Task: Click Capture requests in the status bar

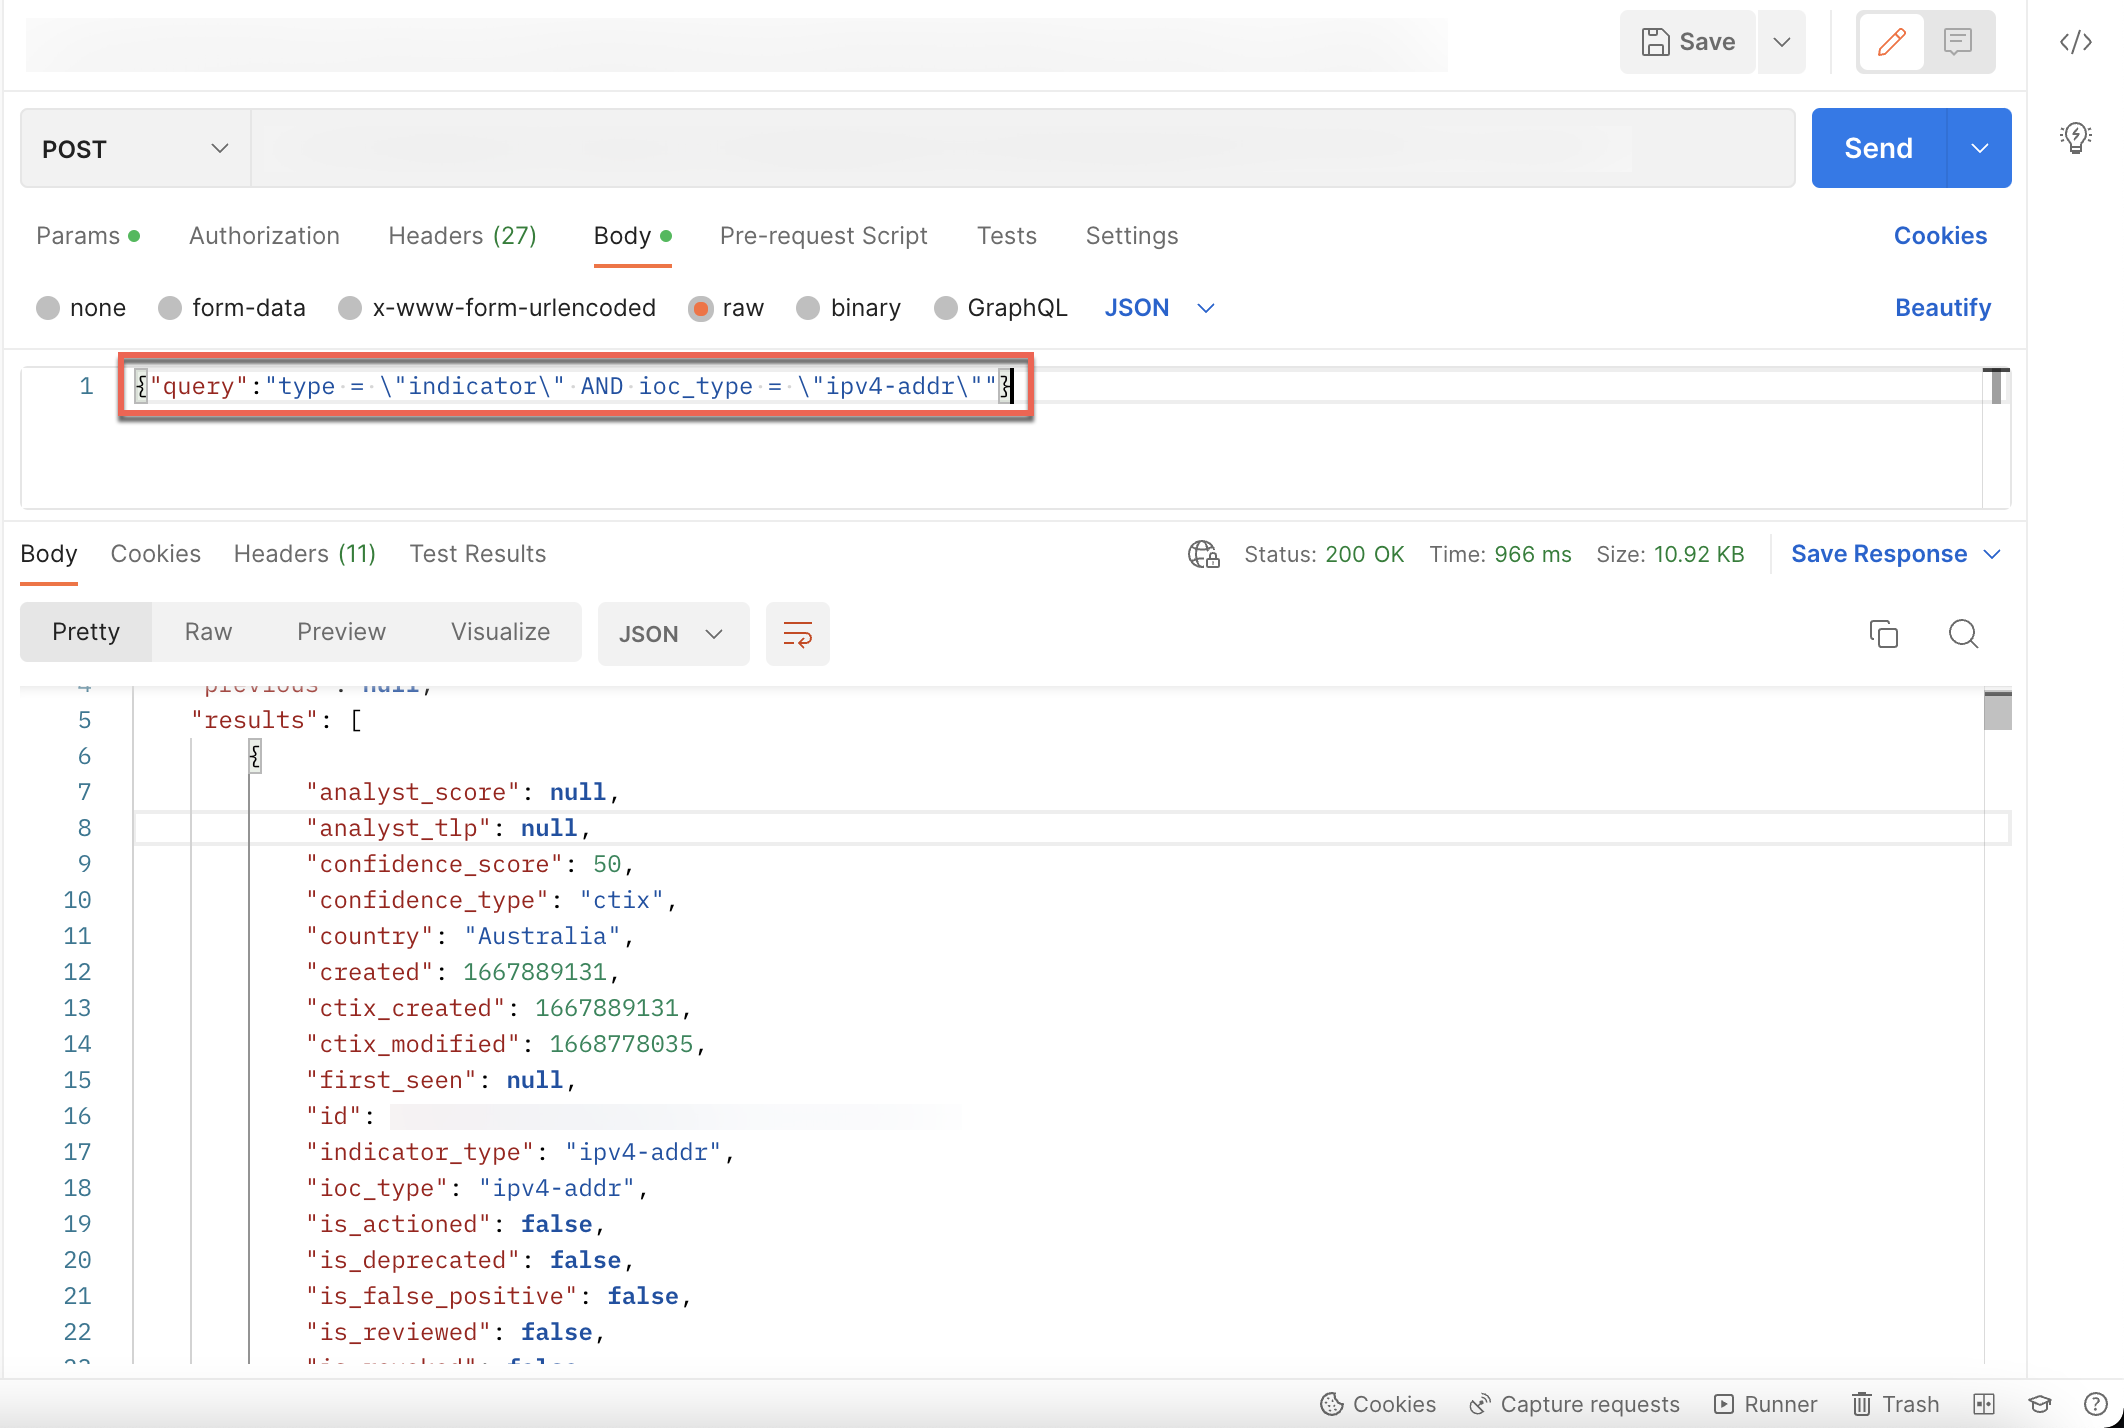Action: 1574,1404
